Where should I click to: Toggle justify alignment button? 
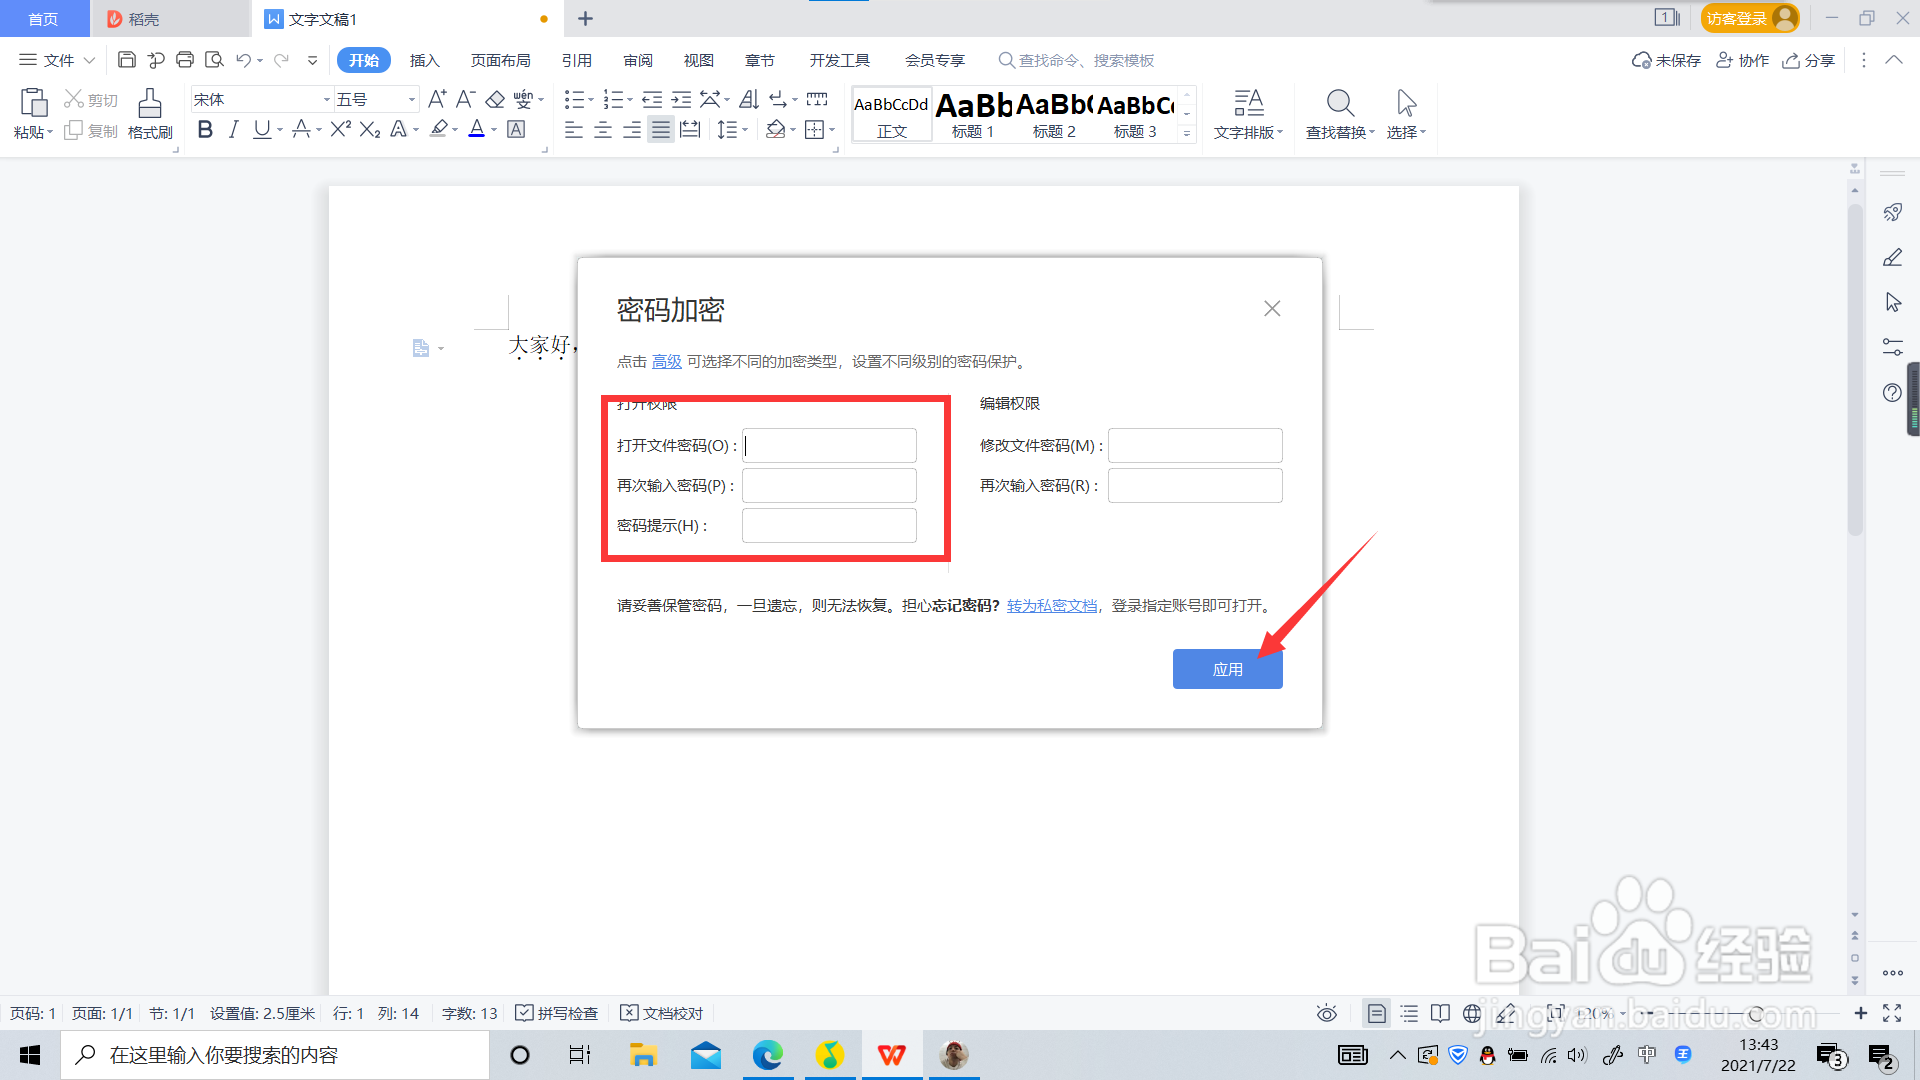(x=661, y=130)
